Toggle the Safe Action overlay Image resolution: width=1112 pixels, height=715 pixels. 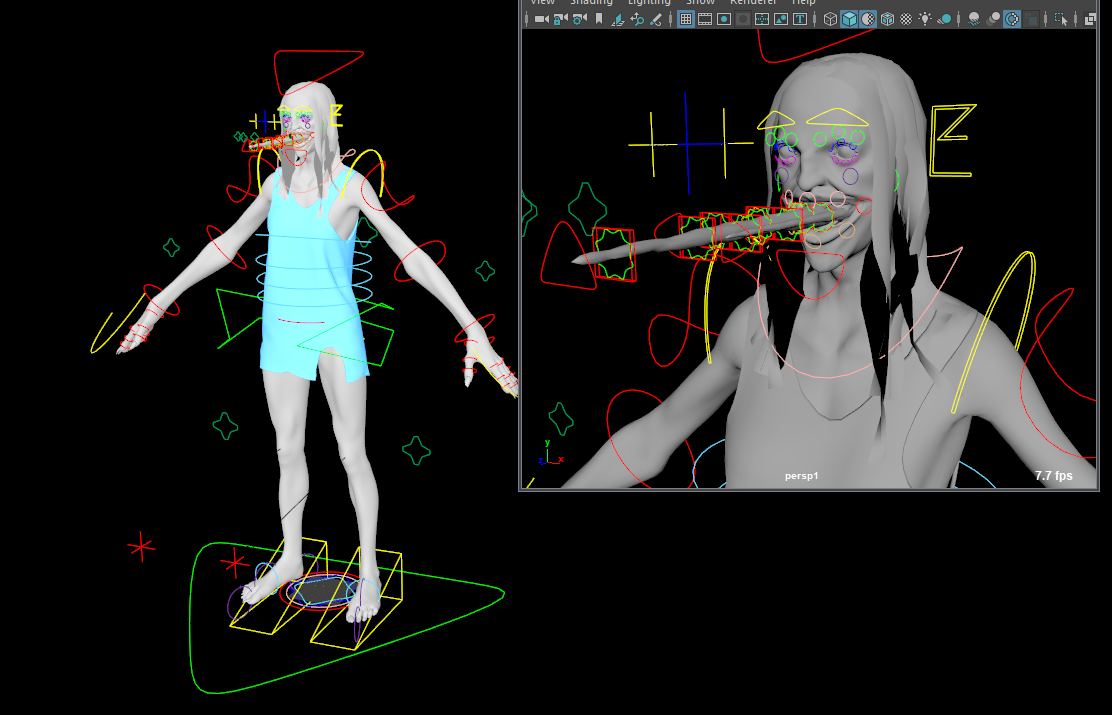point(781,19)
